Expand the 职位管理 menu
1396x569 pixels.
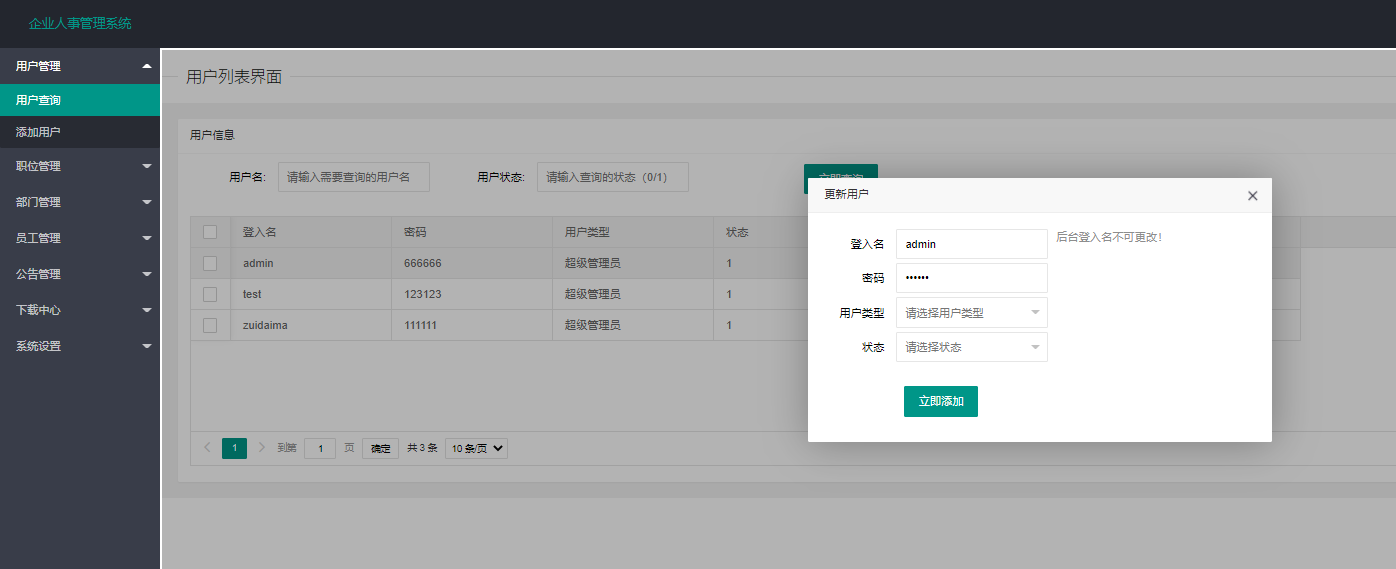[80, 166]
